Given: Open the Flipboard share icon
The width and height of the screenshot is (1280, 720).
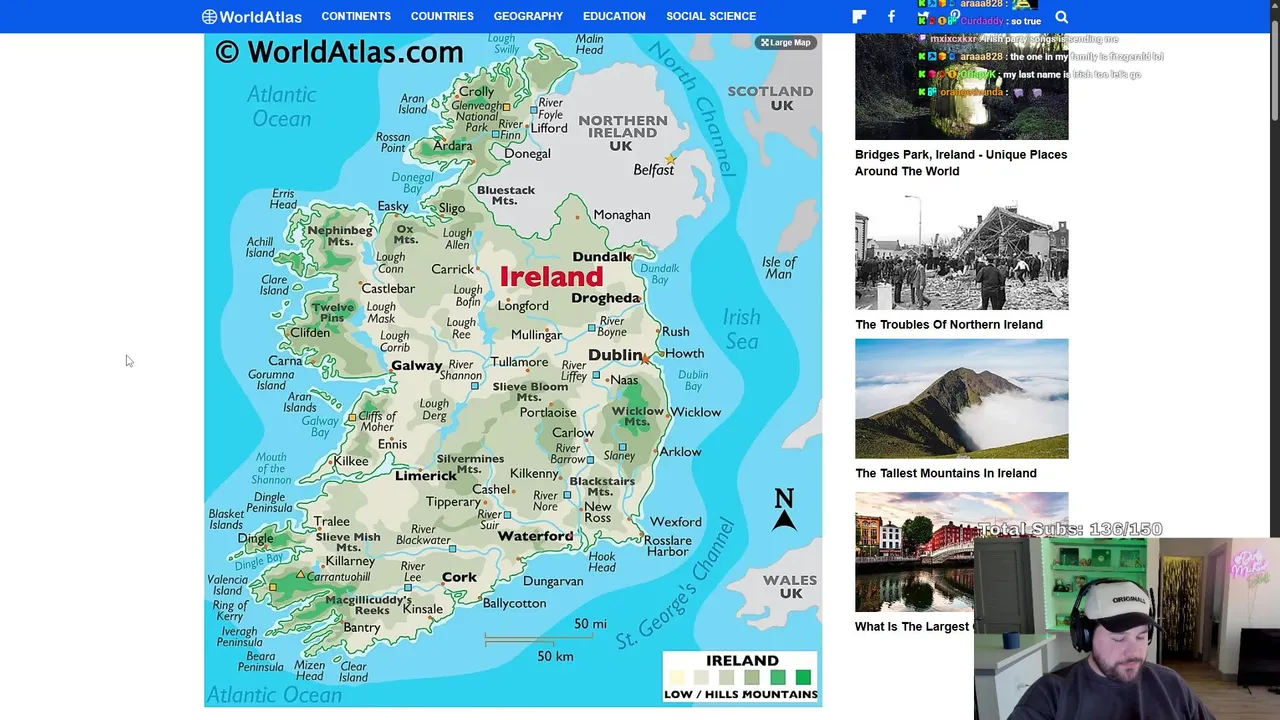Looking at the screenshot, I should (859, 16).
